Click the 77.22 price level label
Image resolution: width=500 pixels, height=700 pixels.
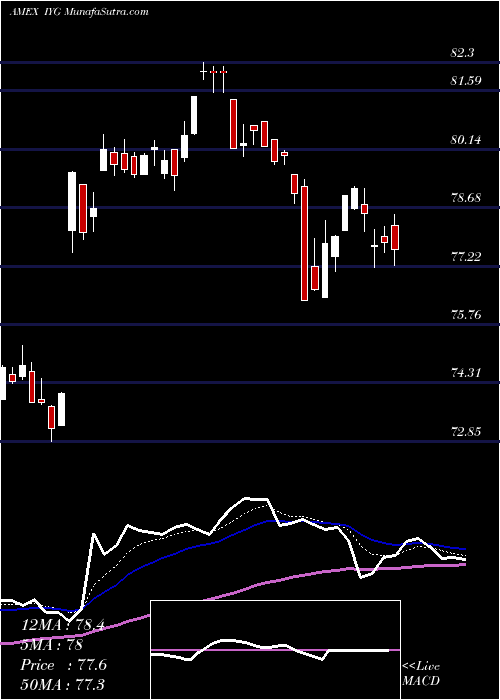click(x=466, y=256)
